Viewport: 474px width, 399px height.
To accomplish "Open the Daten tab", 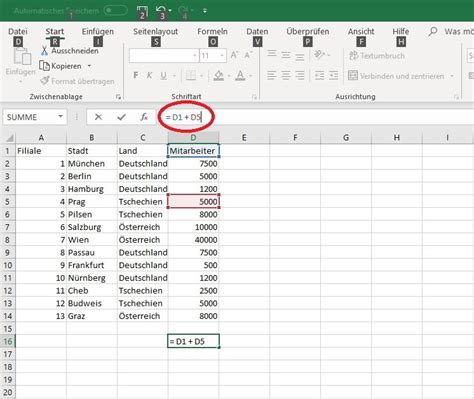I will (x=257, y=31).
